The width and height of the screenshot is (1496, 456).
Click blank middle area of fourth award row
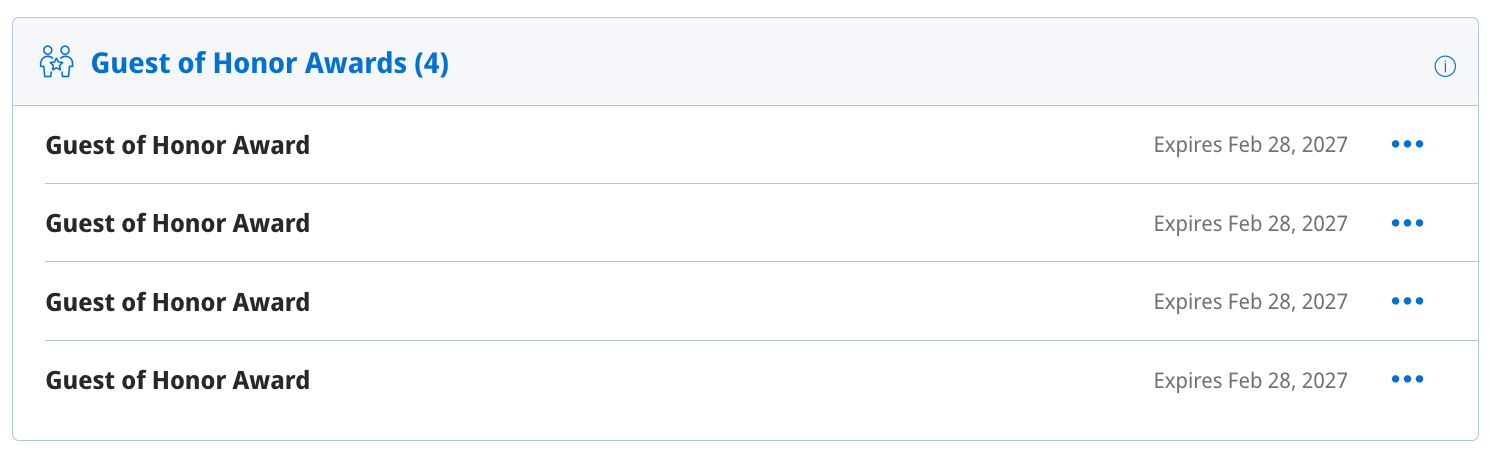point(730,380)
